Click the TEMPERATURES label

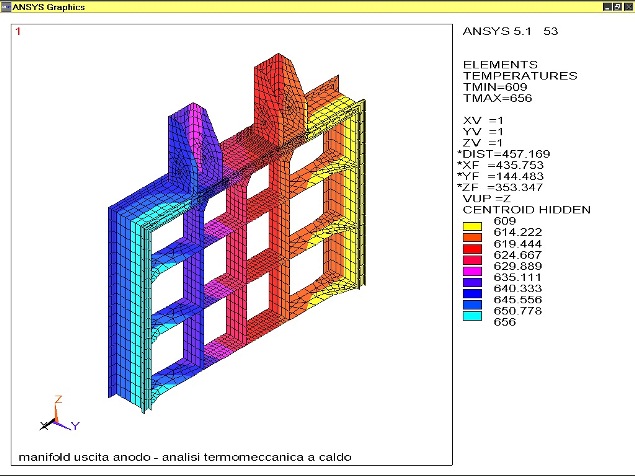pos(520,76)
